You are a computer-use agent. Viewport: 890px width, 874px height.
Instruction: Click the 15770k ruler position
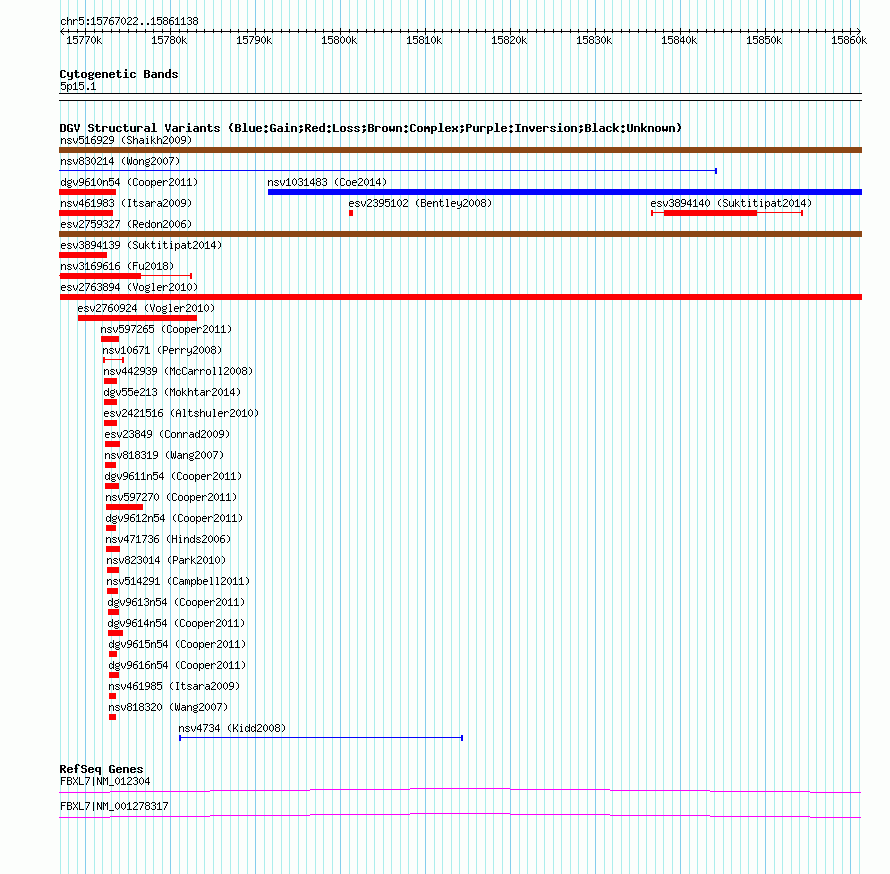[84, 40]
